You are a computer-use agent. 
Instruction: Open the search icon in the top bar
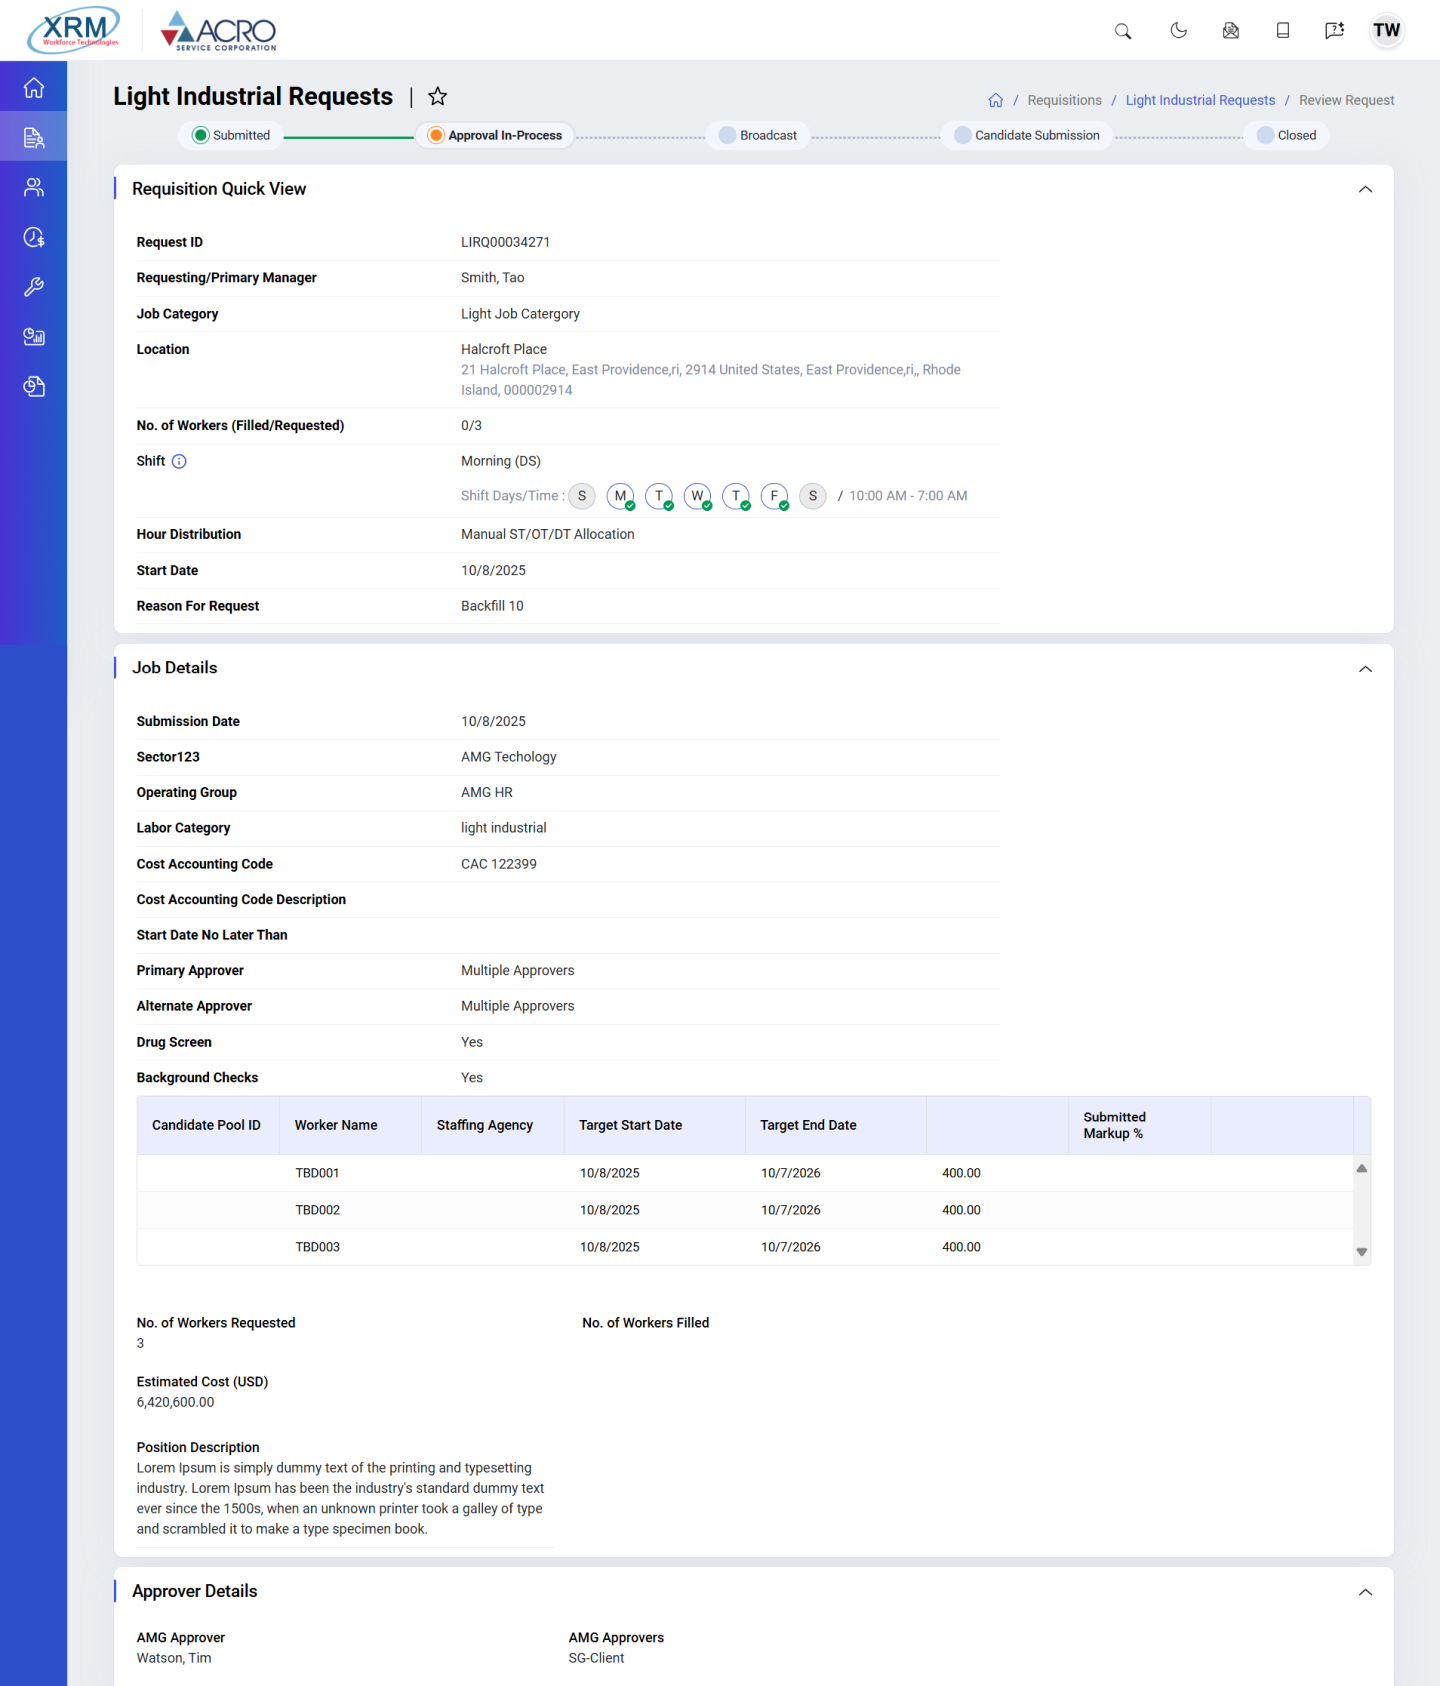coord(1123,31)
